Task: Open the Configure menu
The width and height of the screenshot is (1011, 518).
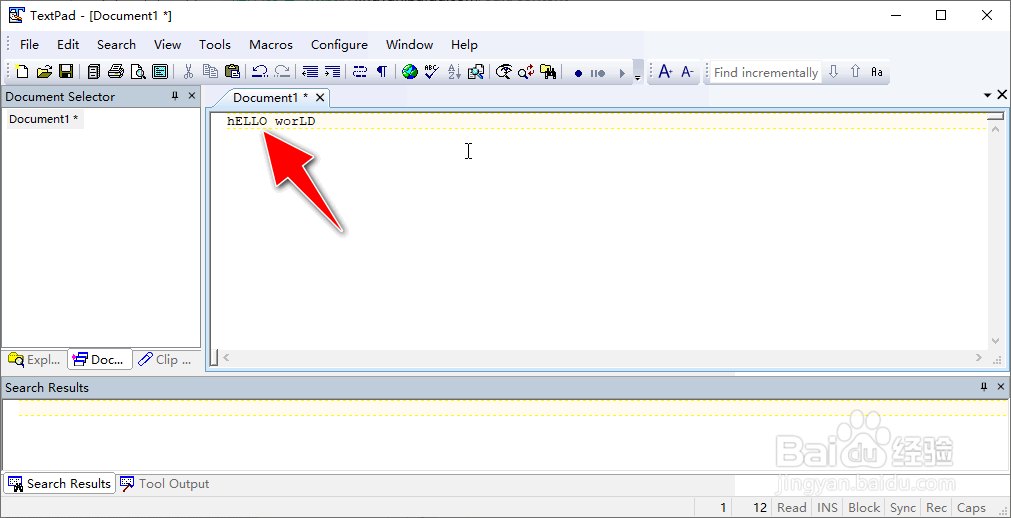Action: coord(339,45)
